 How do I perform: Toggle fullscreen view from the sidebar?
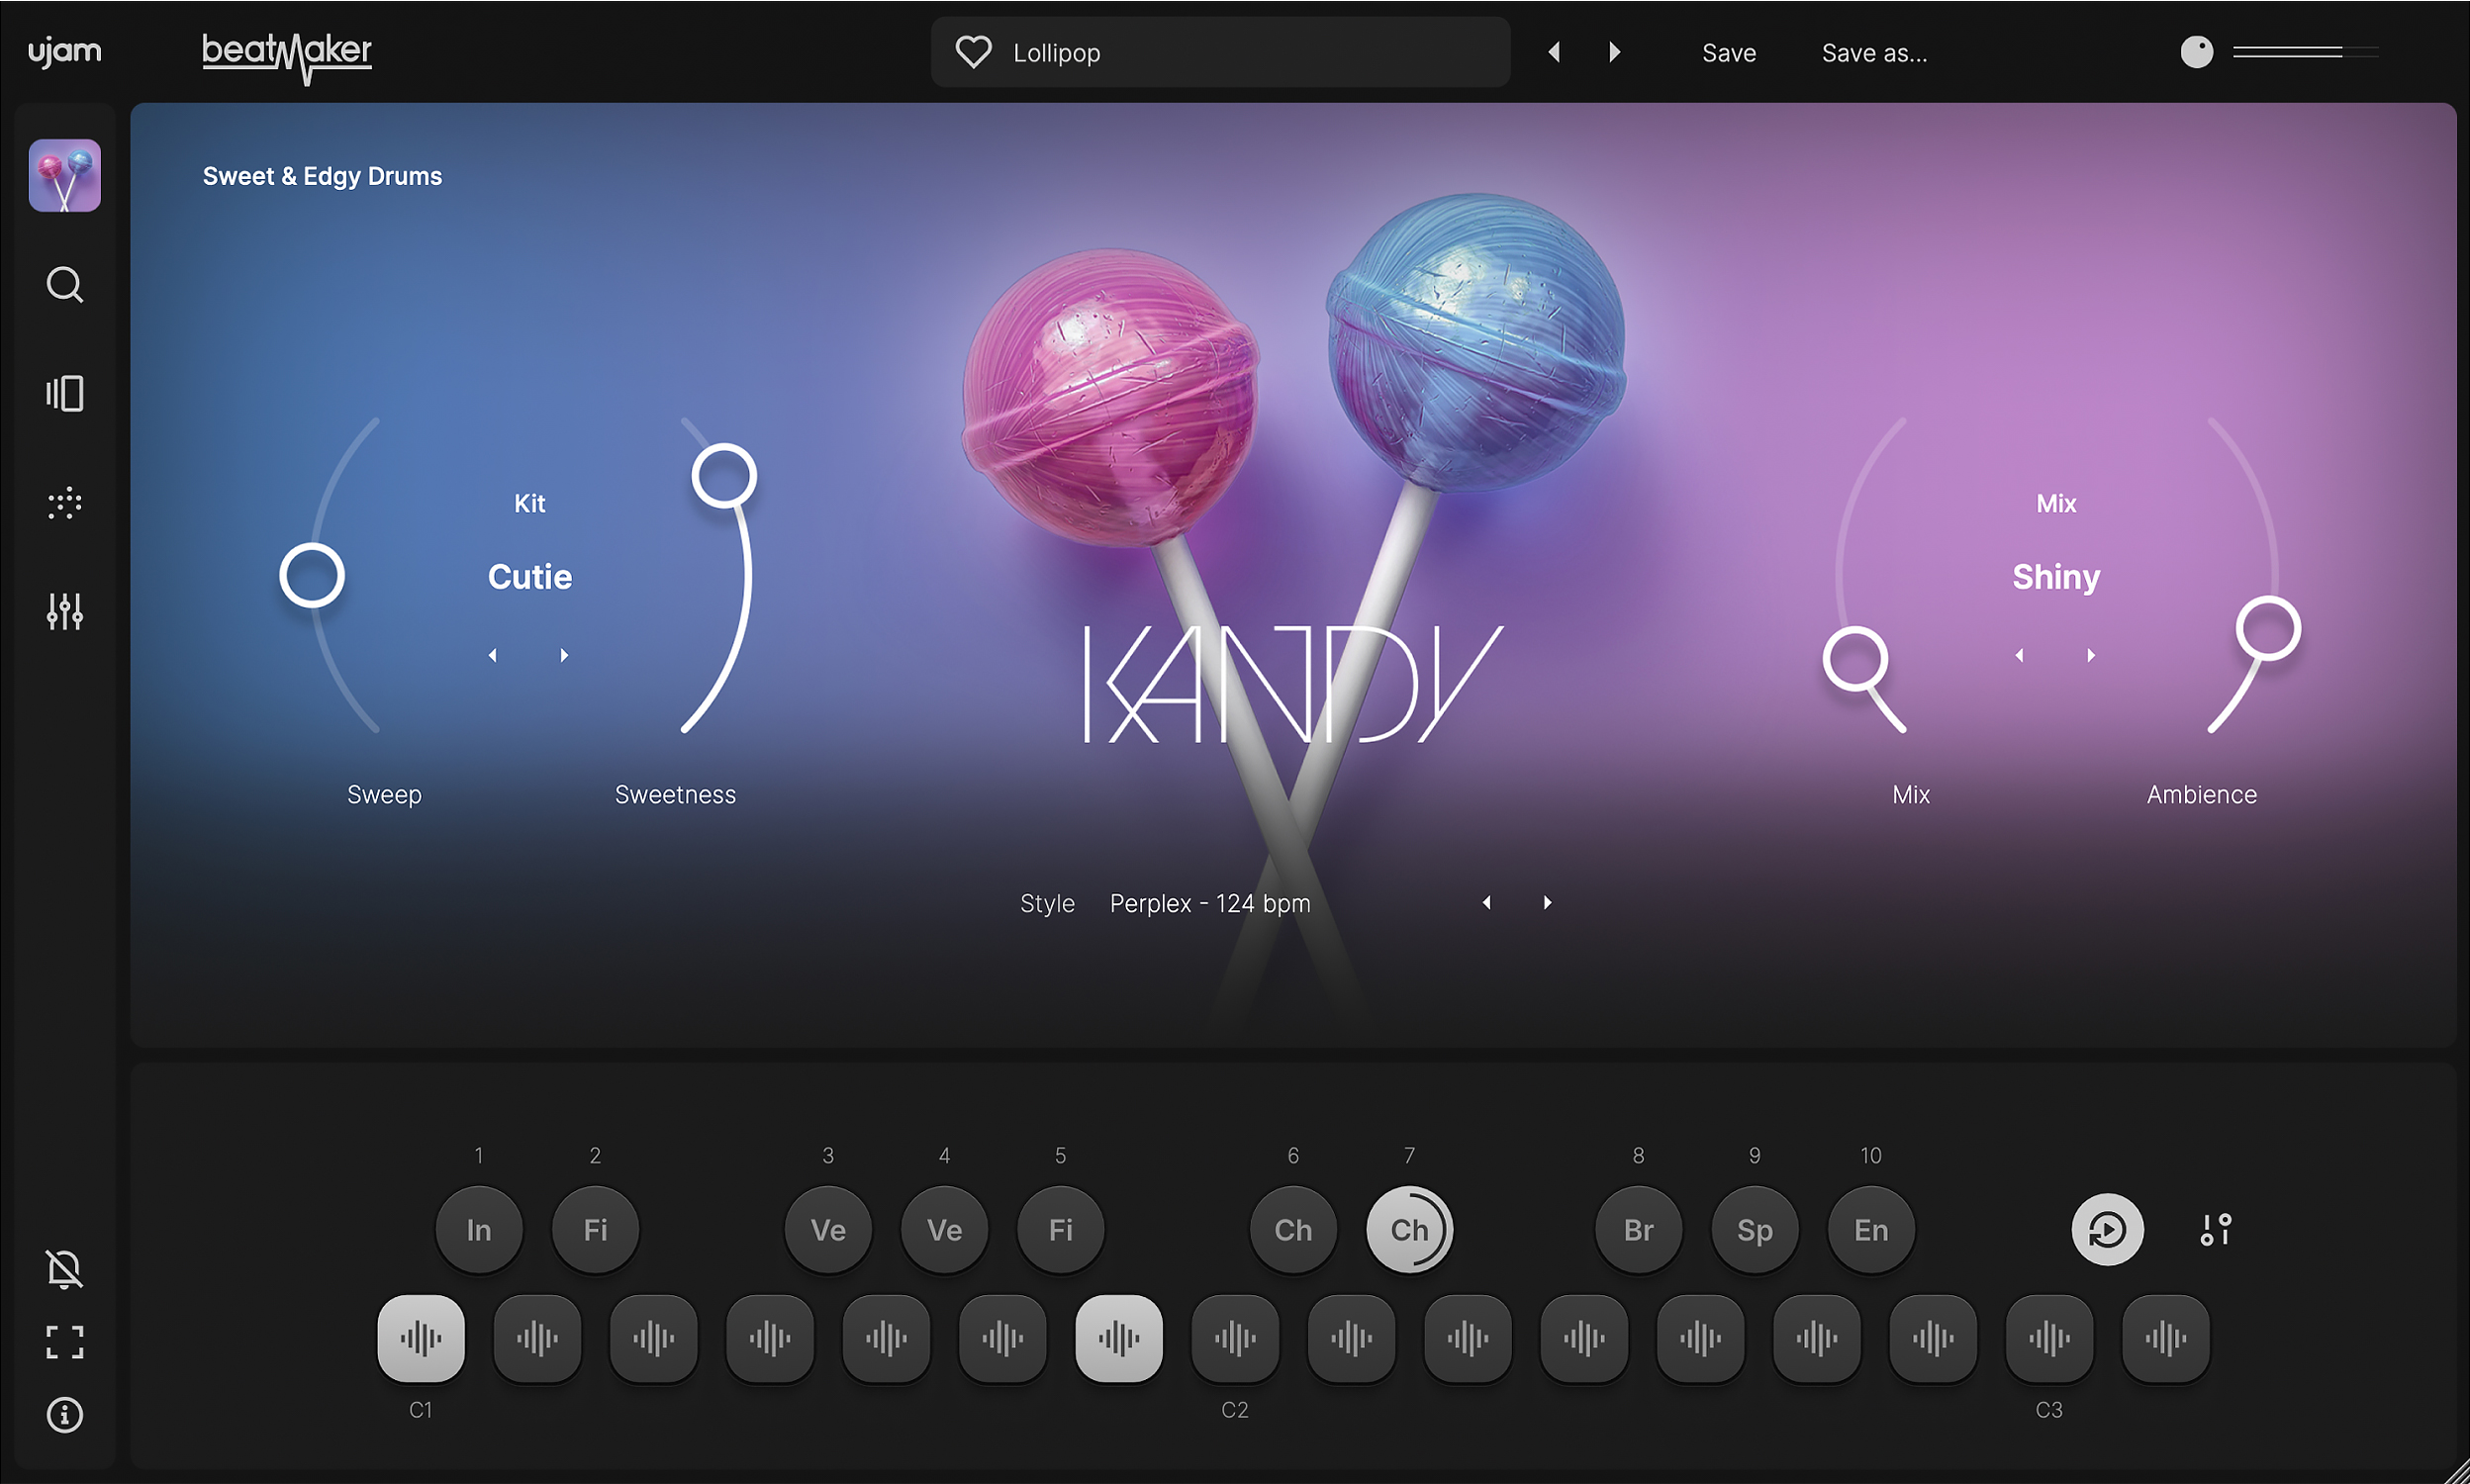pos(64,1343)
